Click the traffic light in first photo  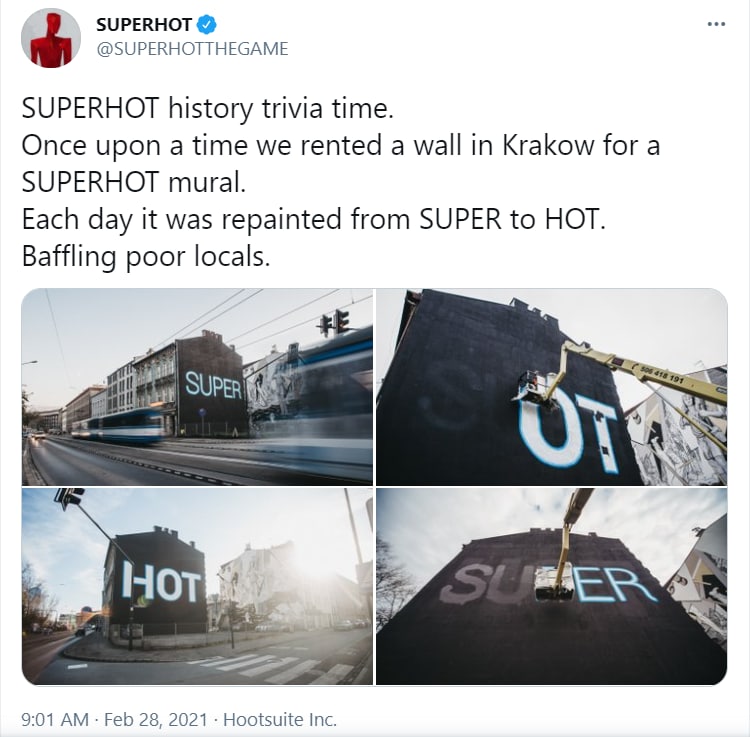pos(336,321)
